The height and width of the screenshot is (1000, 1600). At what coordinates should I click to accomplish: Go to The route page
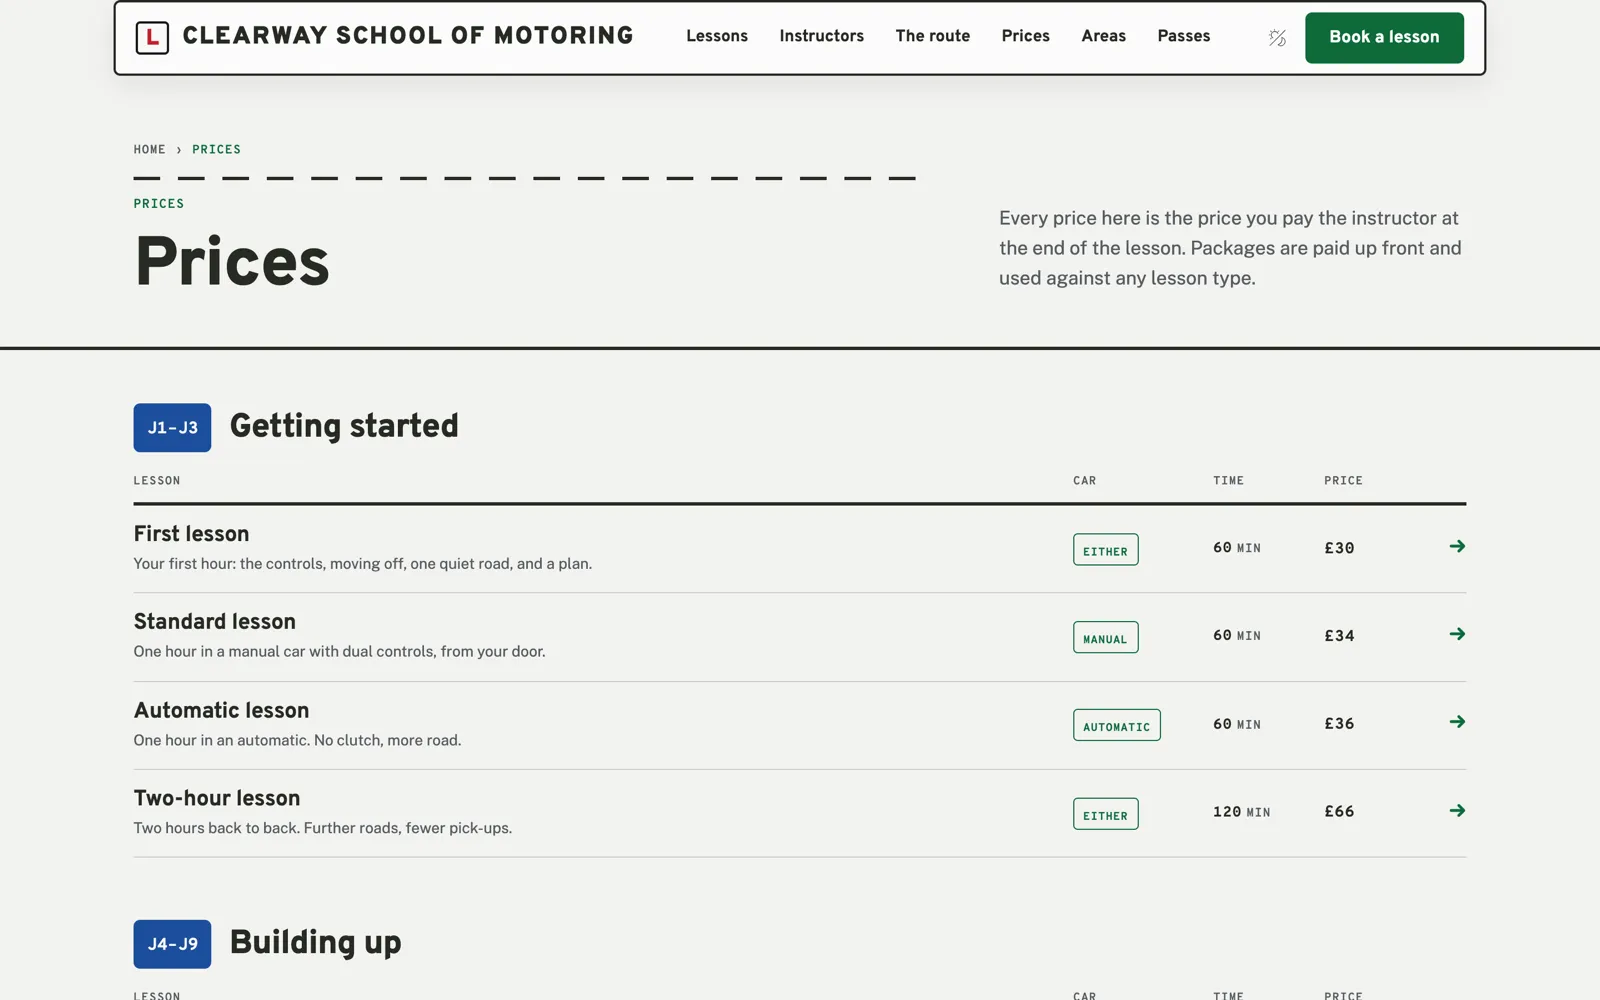[933, 36]
